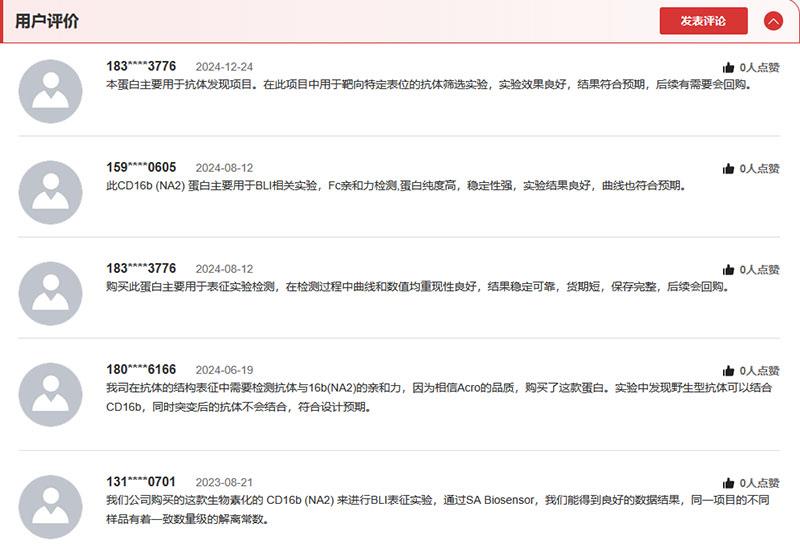Collapse the 用户评价 section with the chevron

(x=773, y=21)
